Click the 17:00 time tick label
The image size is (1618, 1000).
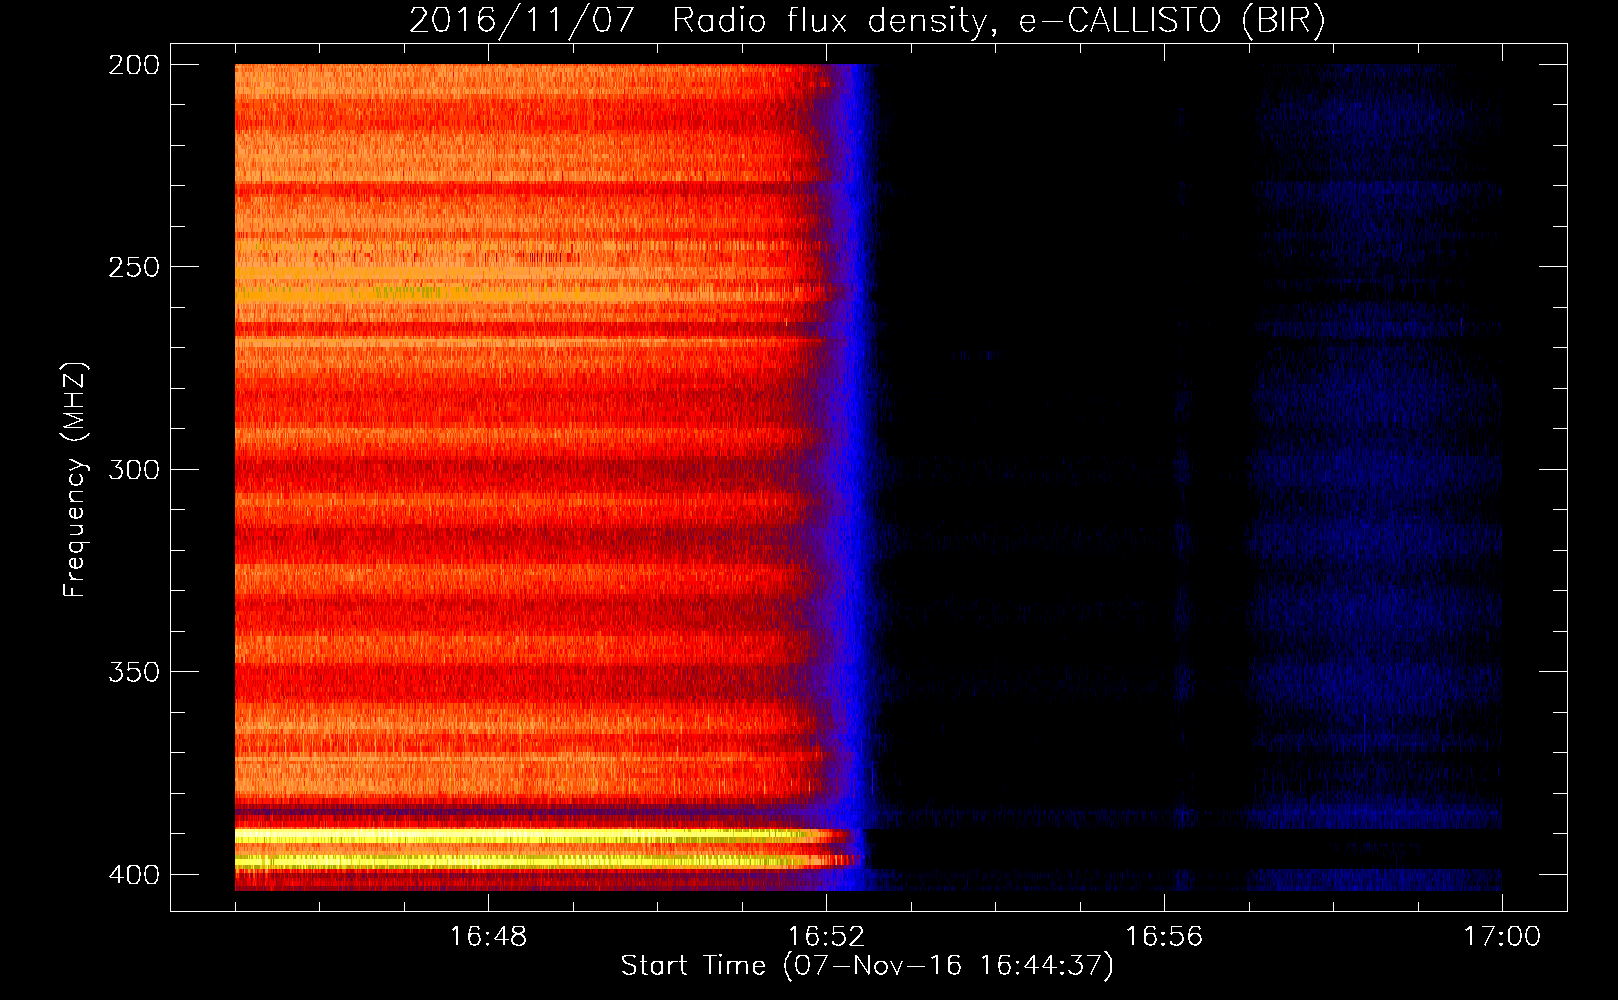pyautogui.click(x=1502, y=936)
